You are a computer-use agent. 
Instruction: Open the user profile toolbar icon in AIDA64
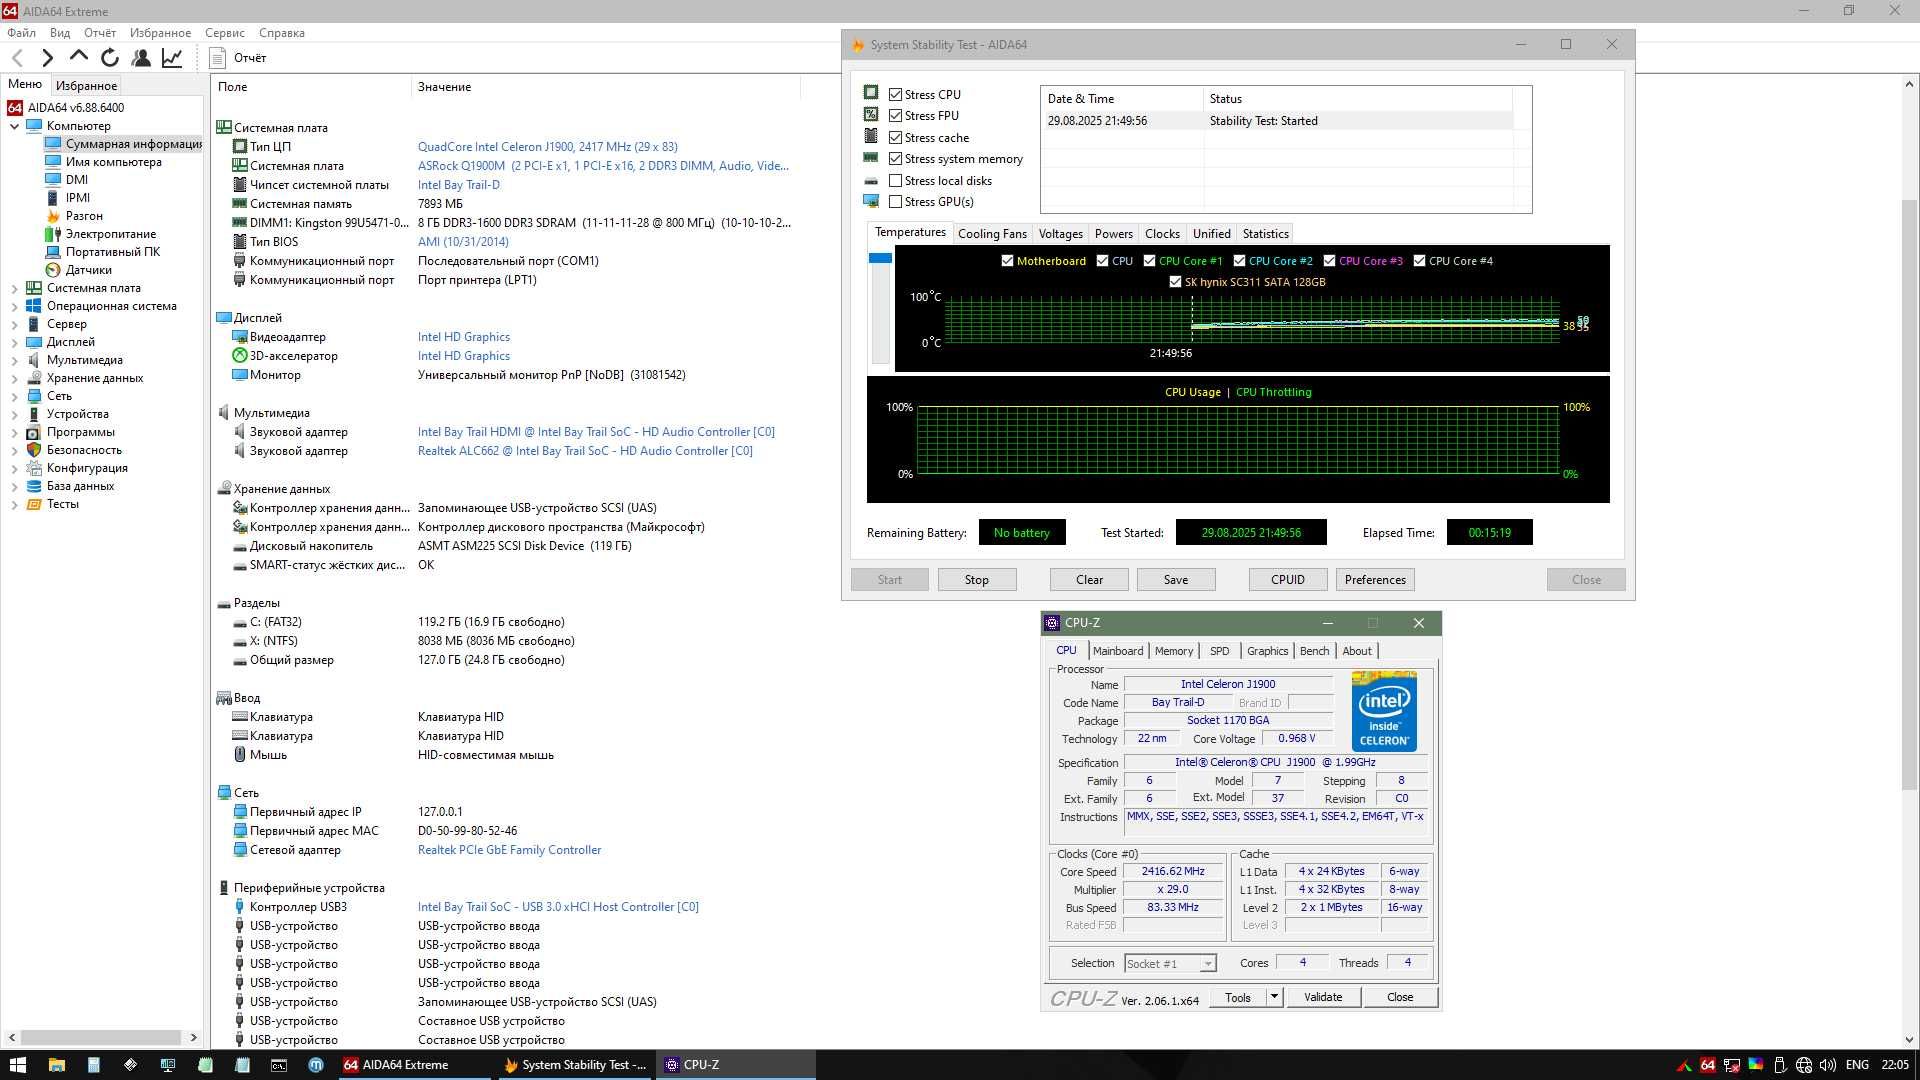[x=141, y=58]
